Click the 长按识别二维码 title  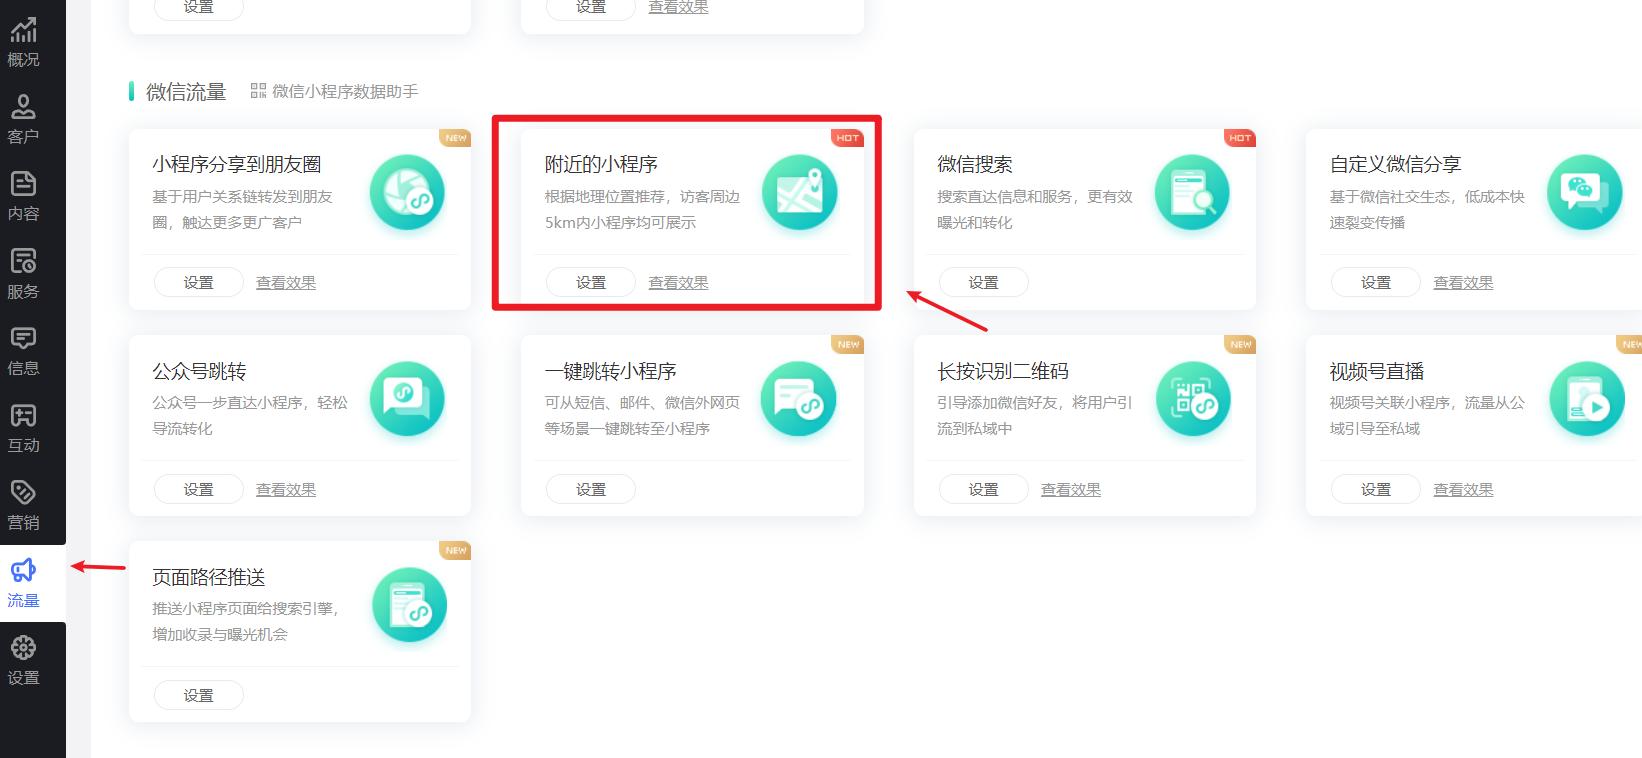(1003, 371)
